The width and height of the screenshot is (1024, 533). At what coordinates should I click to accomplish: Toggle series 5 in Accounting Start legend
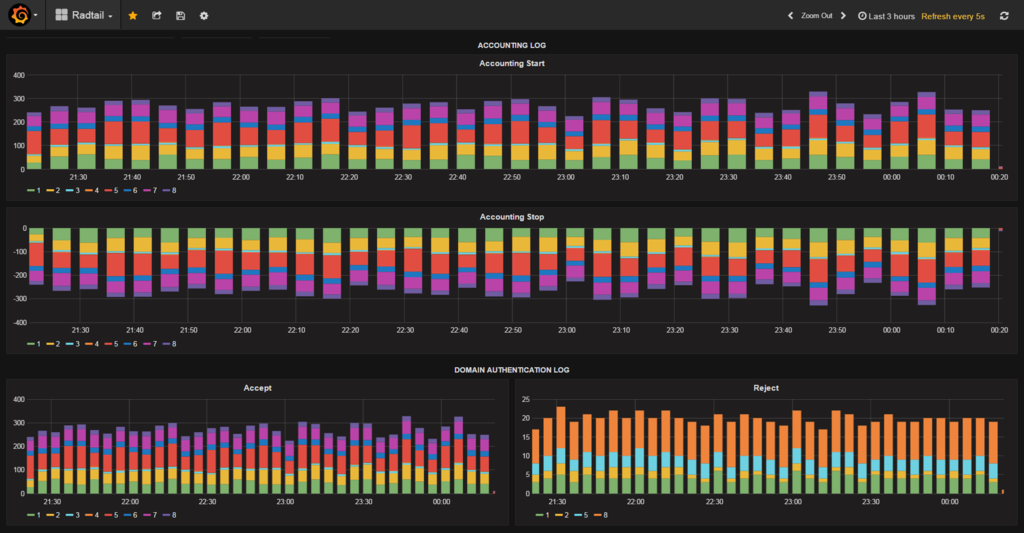[112, 191]
